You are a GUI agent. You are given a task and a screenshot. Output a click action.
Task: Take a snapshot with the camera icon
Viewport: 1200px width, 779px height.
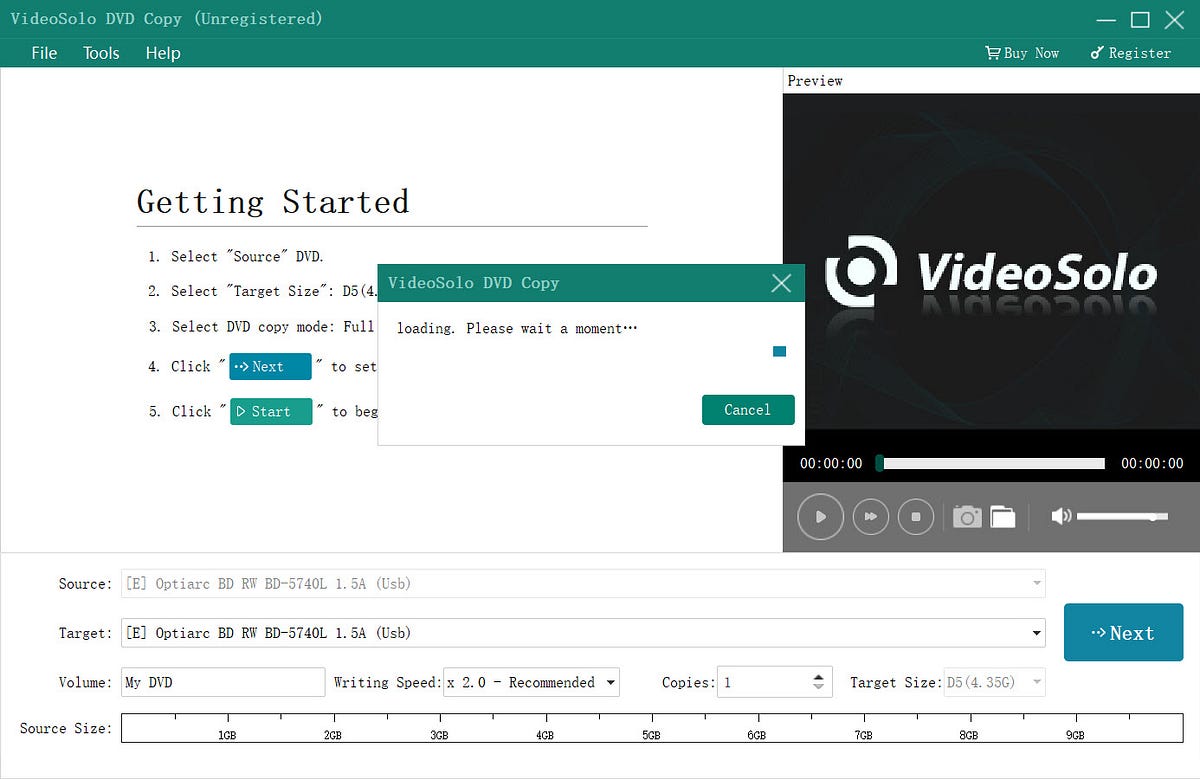[x=966, y=516]
